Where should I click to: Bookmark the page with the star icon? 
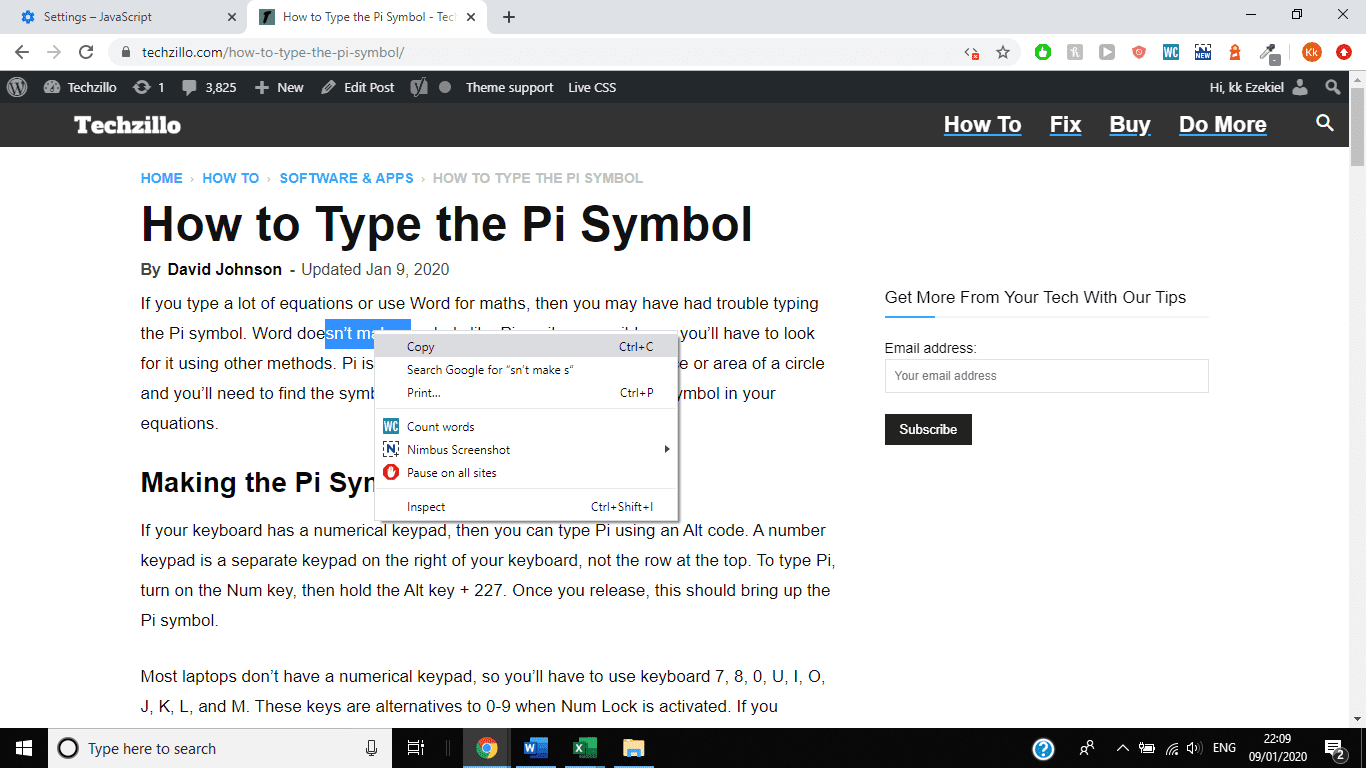click(1003, 51)
